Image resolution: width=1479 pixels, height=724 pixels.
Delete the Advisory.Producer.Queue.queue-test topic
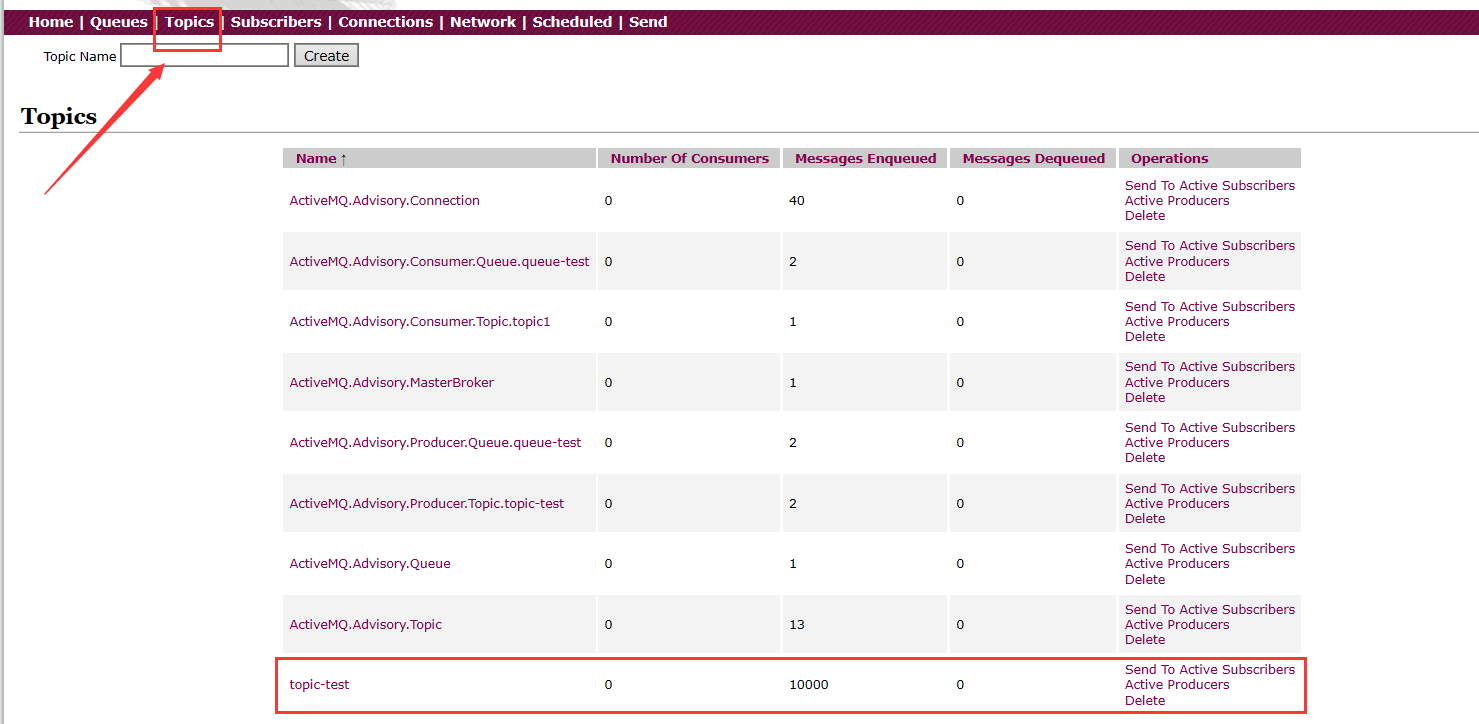point(1145,458)
